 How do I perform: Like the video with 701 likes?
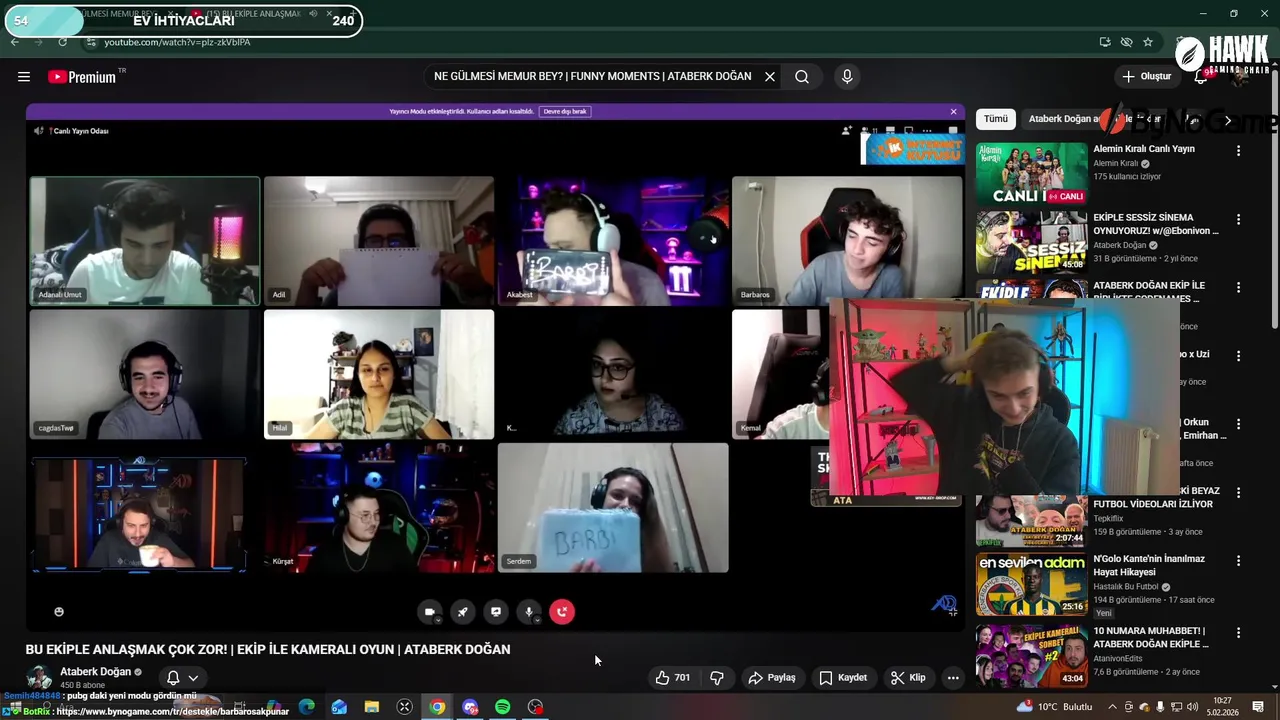tap(672, 678)
